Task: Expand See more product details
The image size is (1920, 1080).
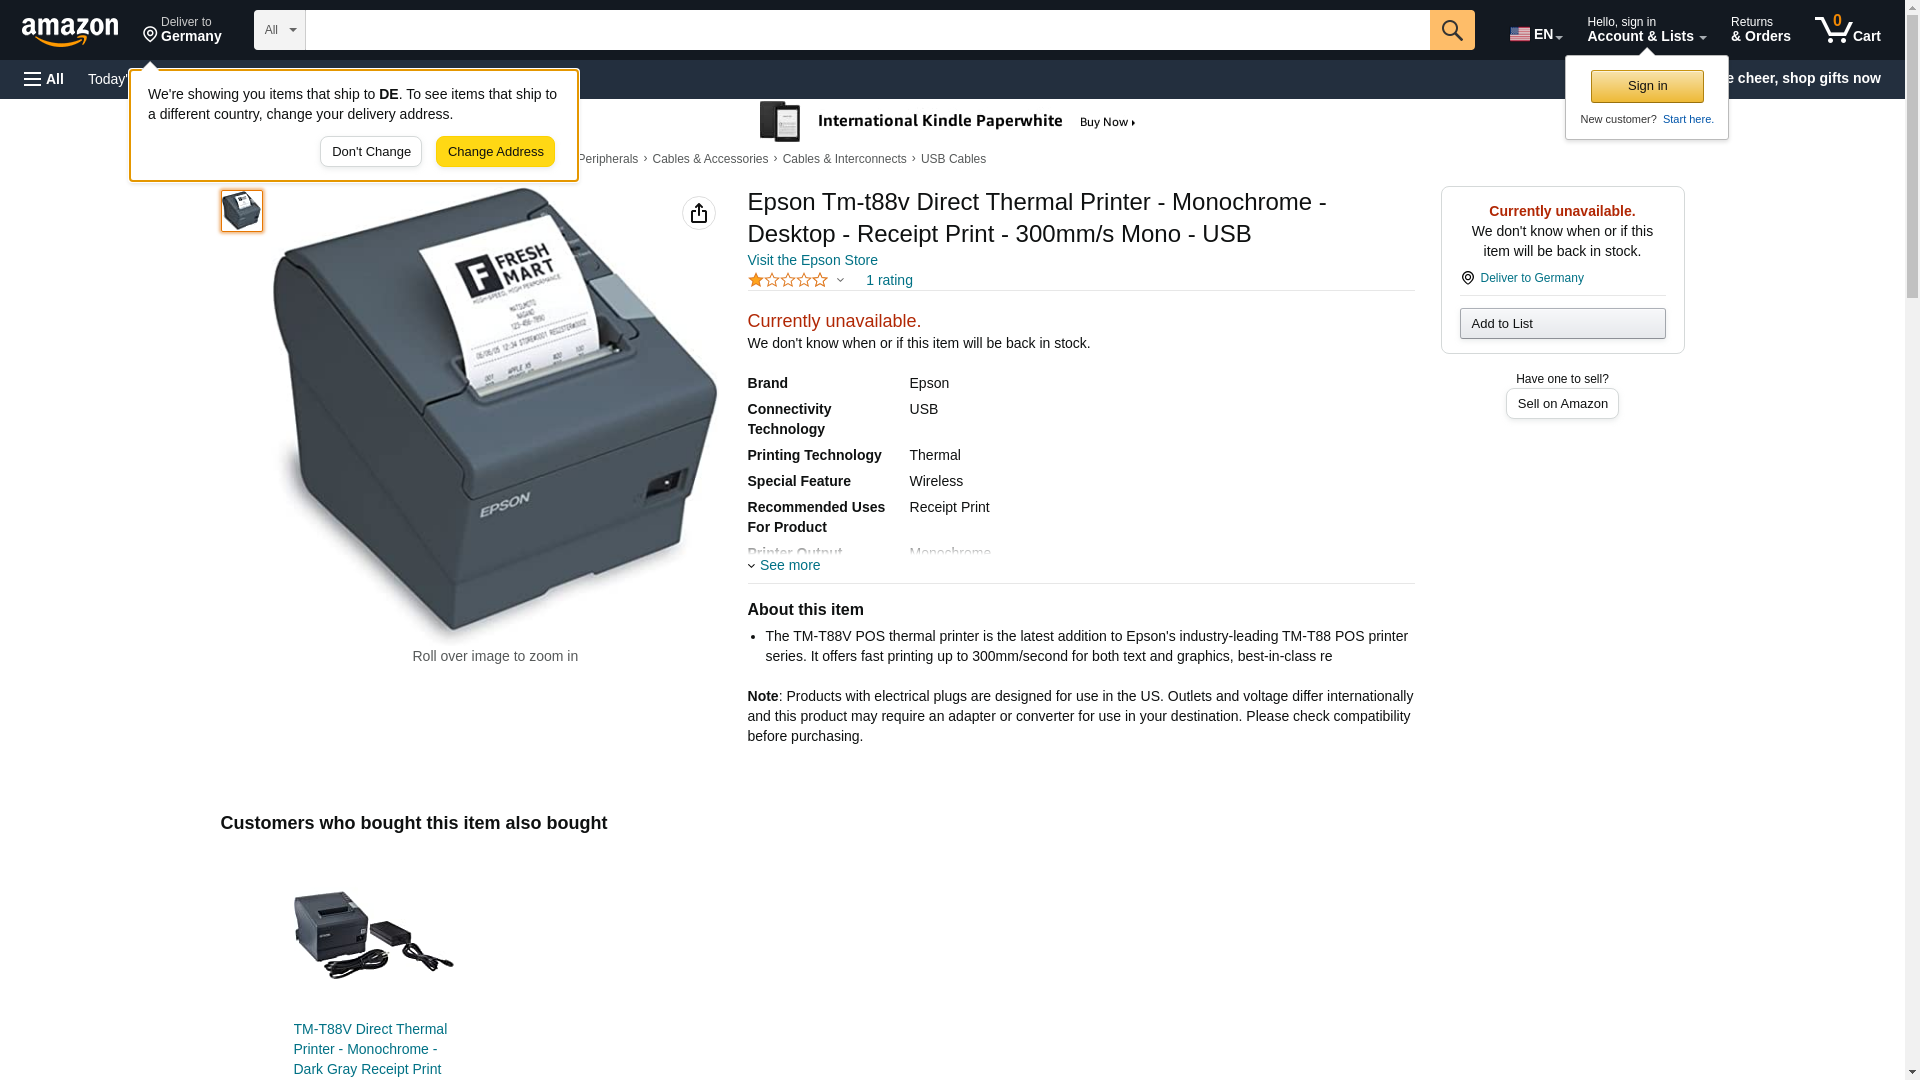Action: click(784, 565)
